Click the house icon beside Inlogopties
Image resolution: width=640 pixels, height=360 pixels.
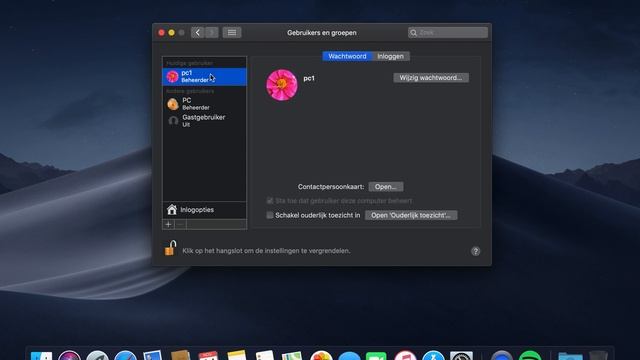pyautogui.click(x=172, y=210)
